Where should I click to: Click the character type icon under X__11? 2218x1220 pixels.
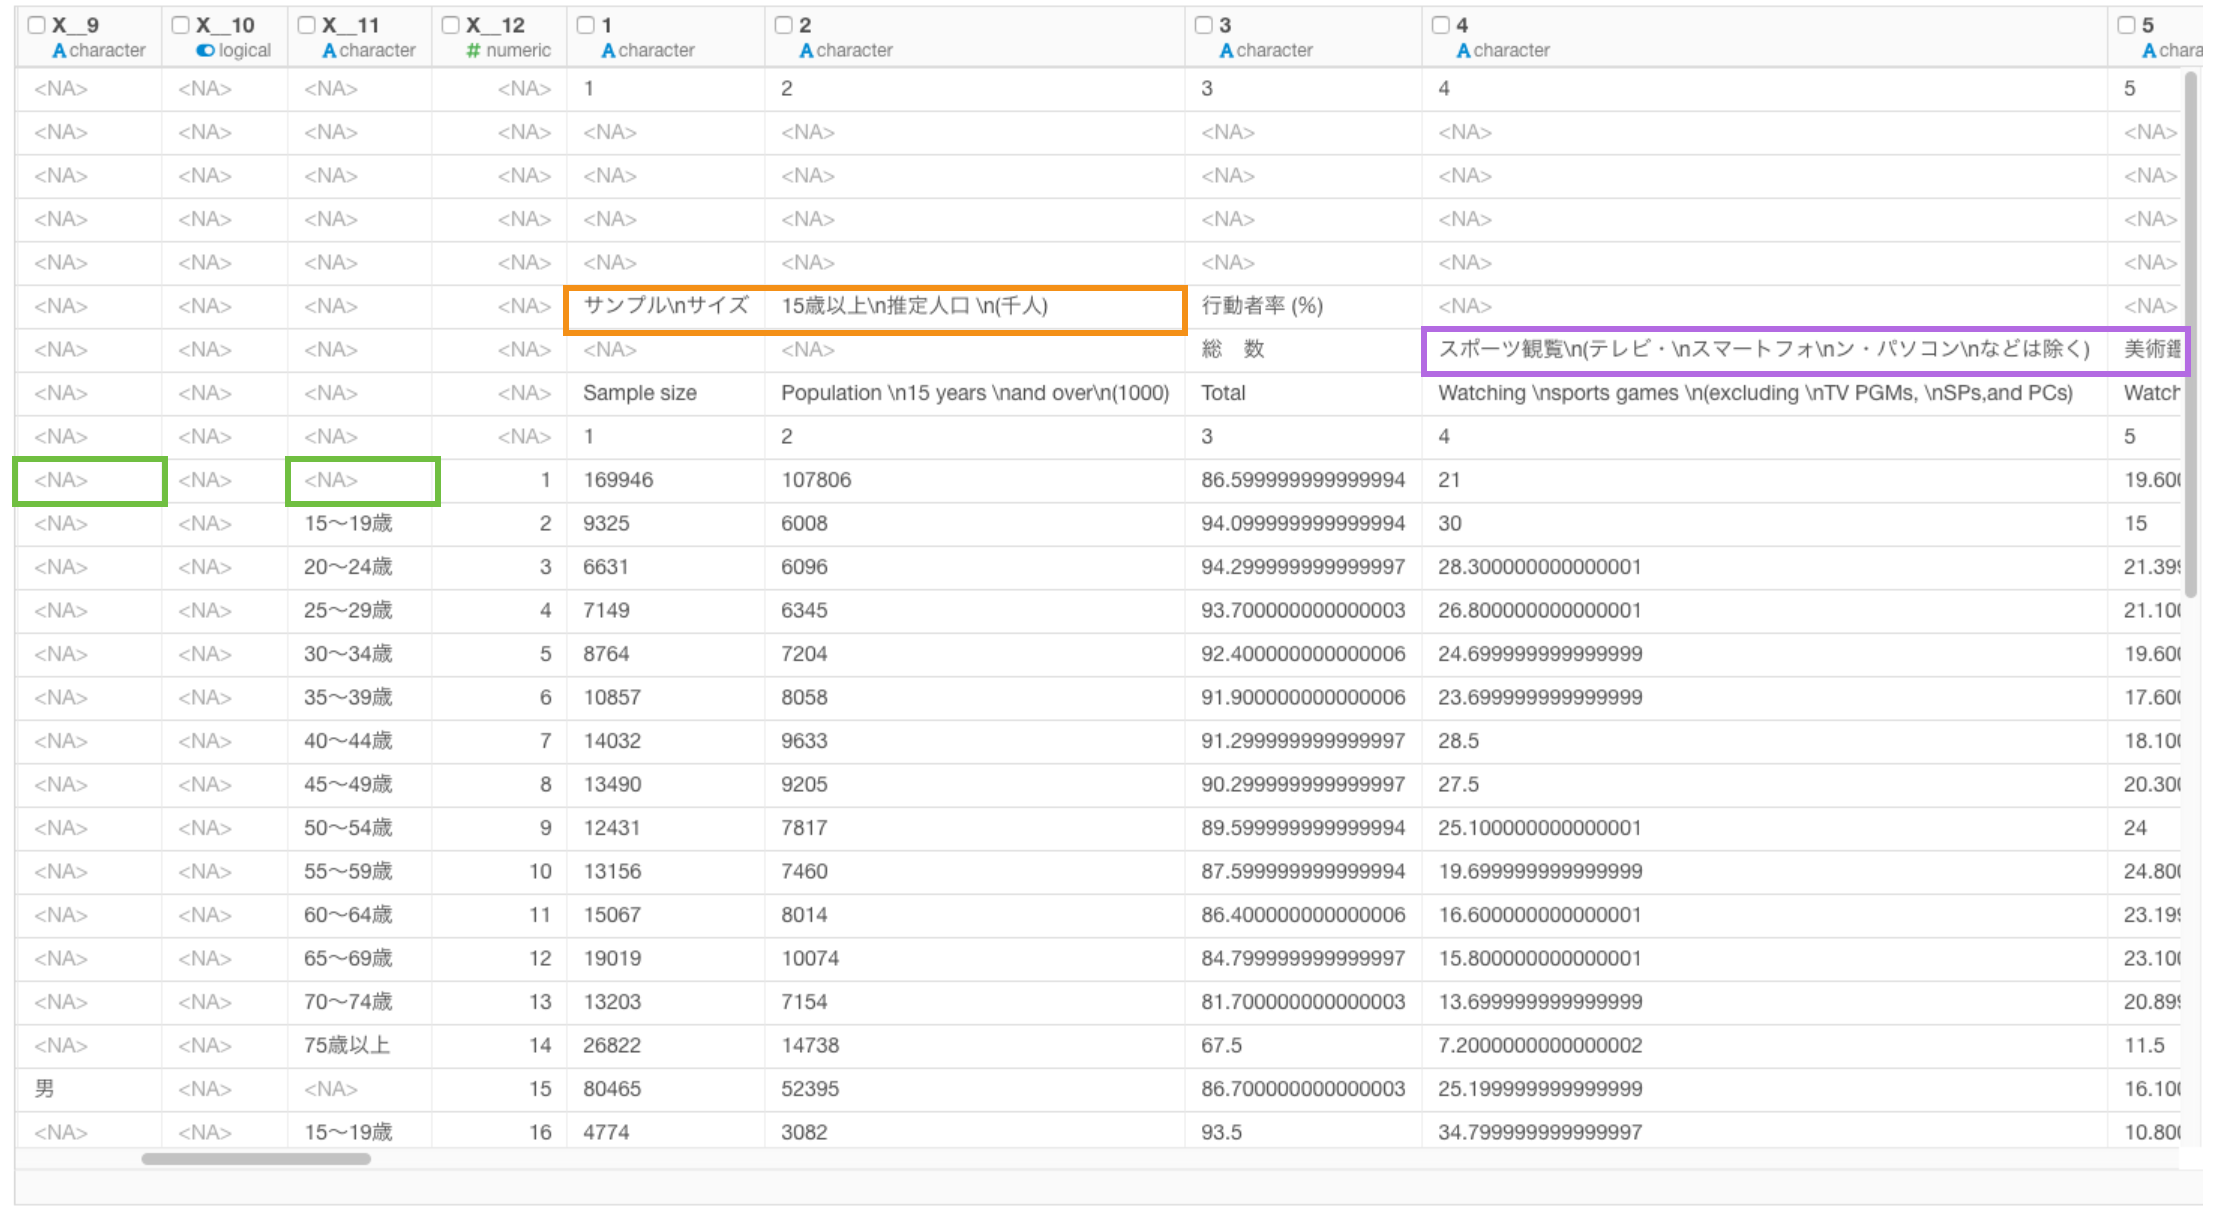click(329, 50)
